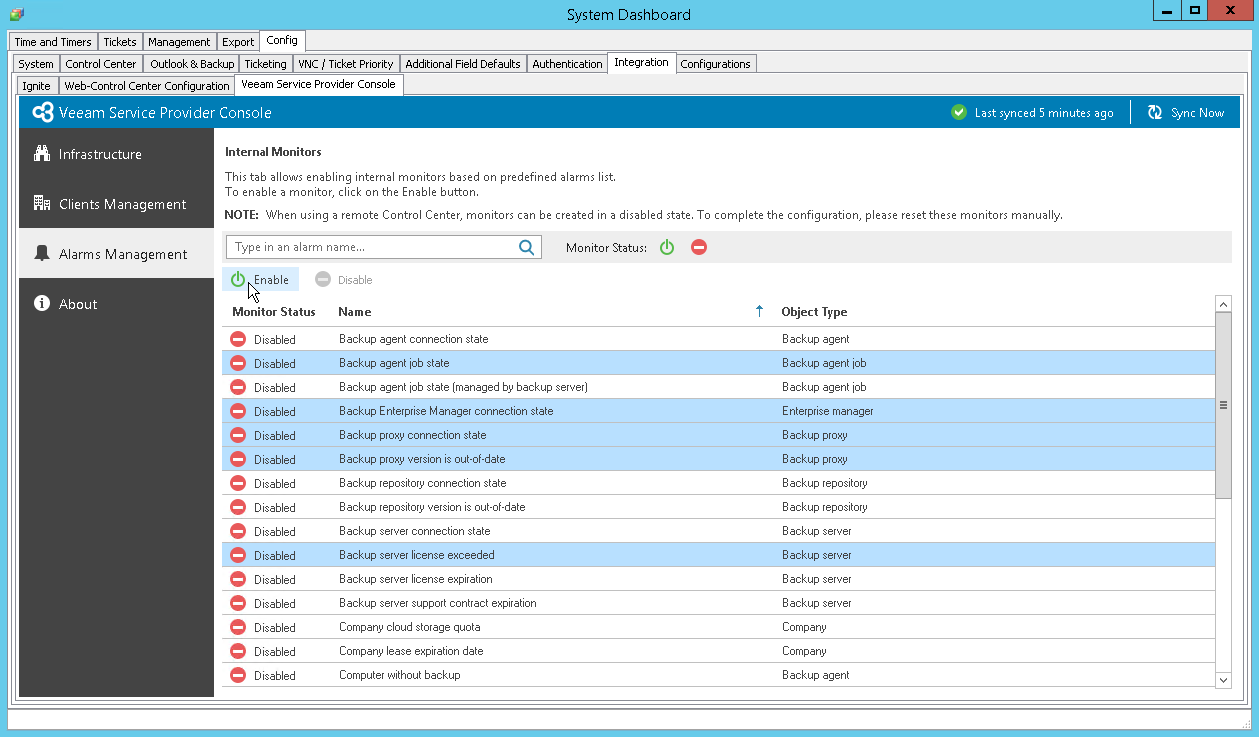Toggle the red disabled Monitor Status filter
This screenshot has height=737, width=1259.
click(698, 246)
